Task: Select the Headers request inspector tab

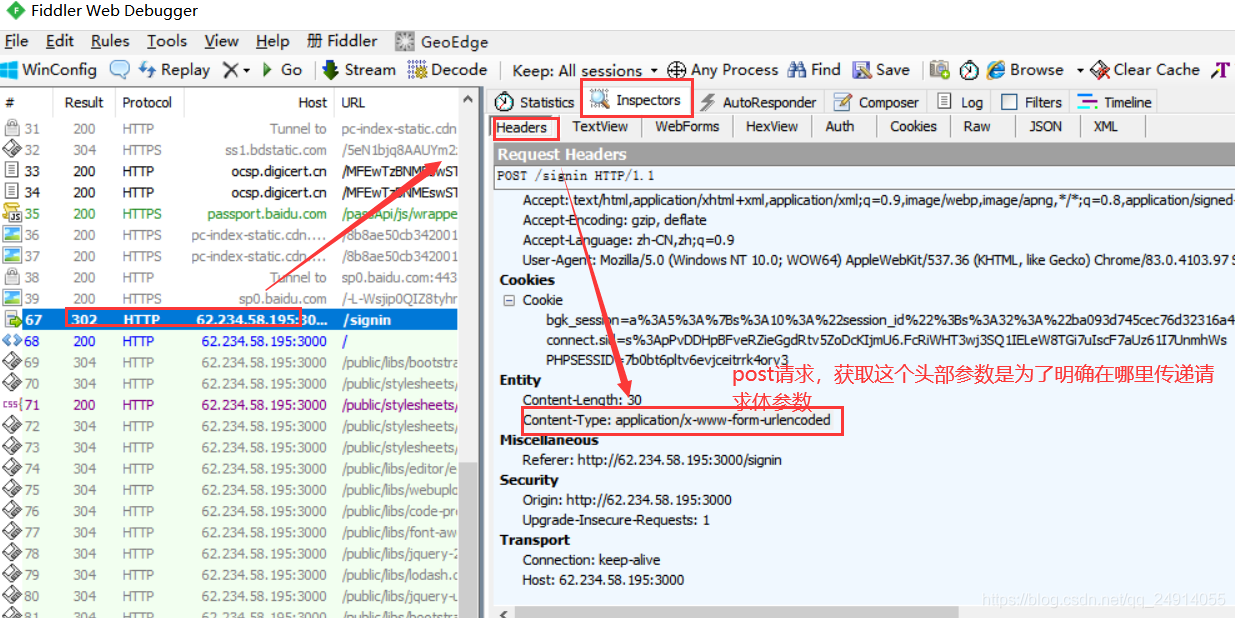Action: 522,127
